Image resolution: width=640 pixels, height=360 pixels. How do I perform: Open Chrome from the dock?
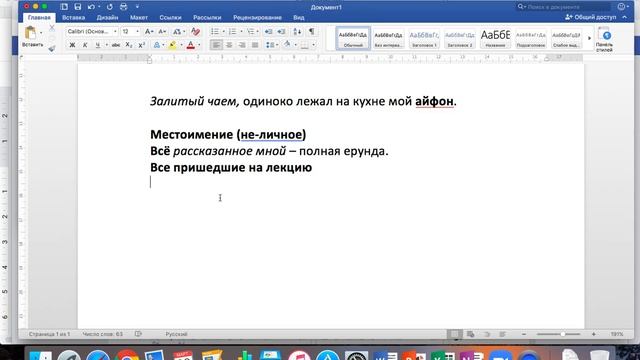[127, 355]
